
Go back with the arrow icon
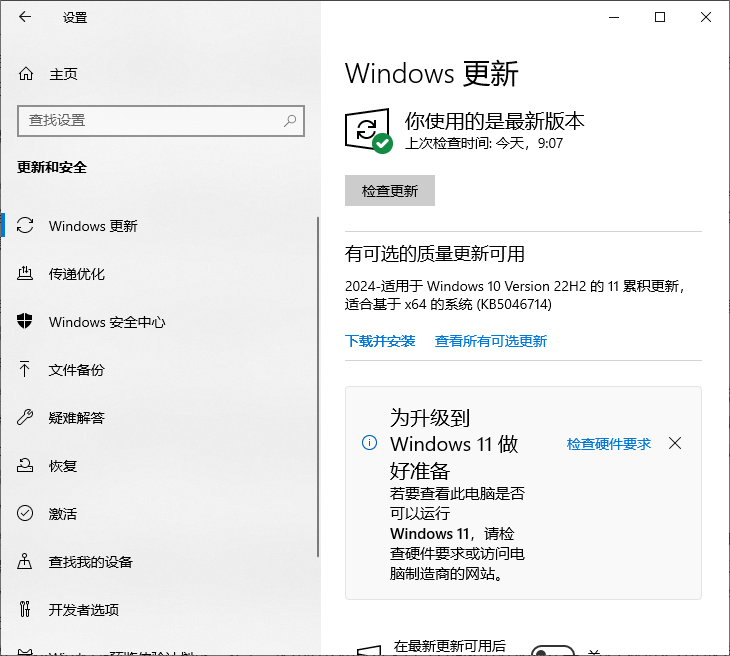click(25, 17)
